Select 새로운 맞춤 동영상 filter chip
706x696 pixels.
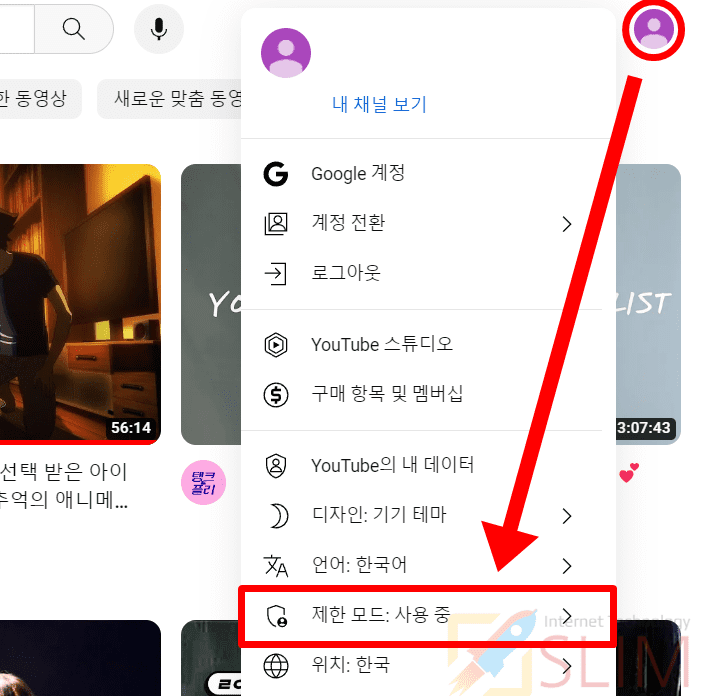pyautogui.click(x=169, y=99)
